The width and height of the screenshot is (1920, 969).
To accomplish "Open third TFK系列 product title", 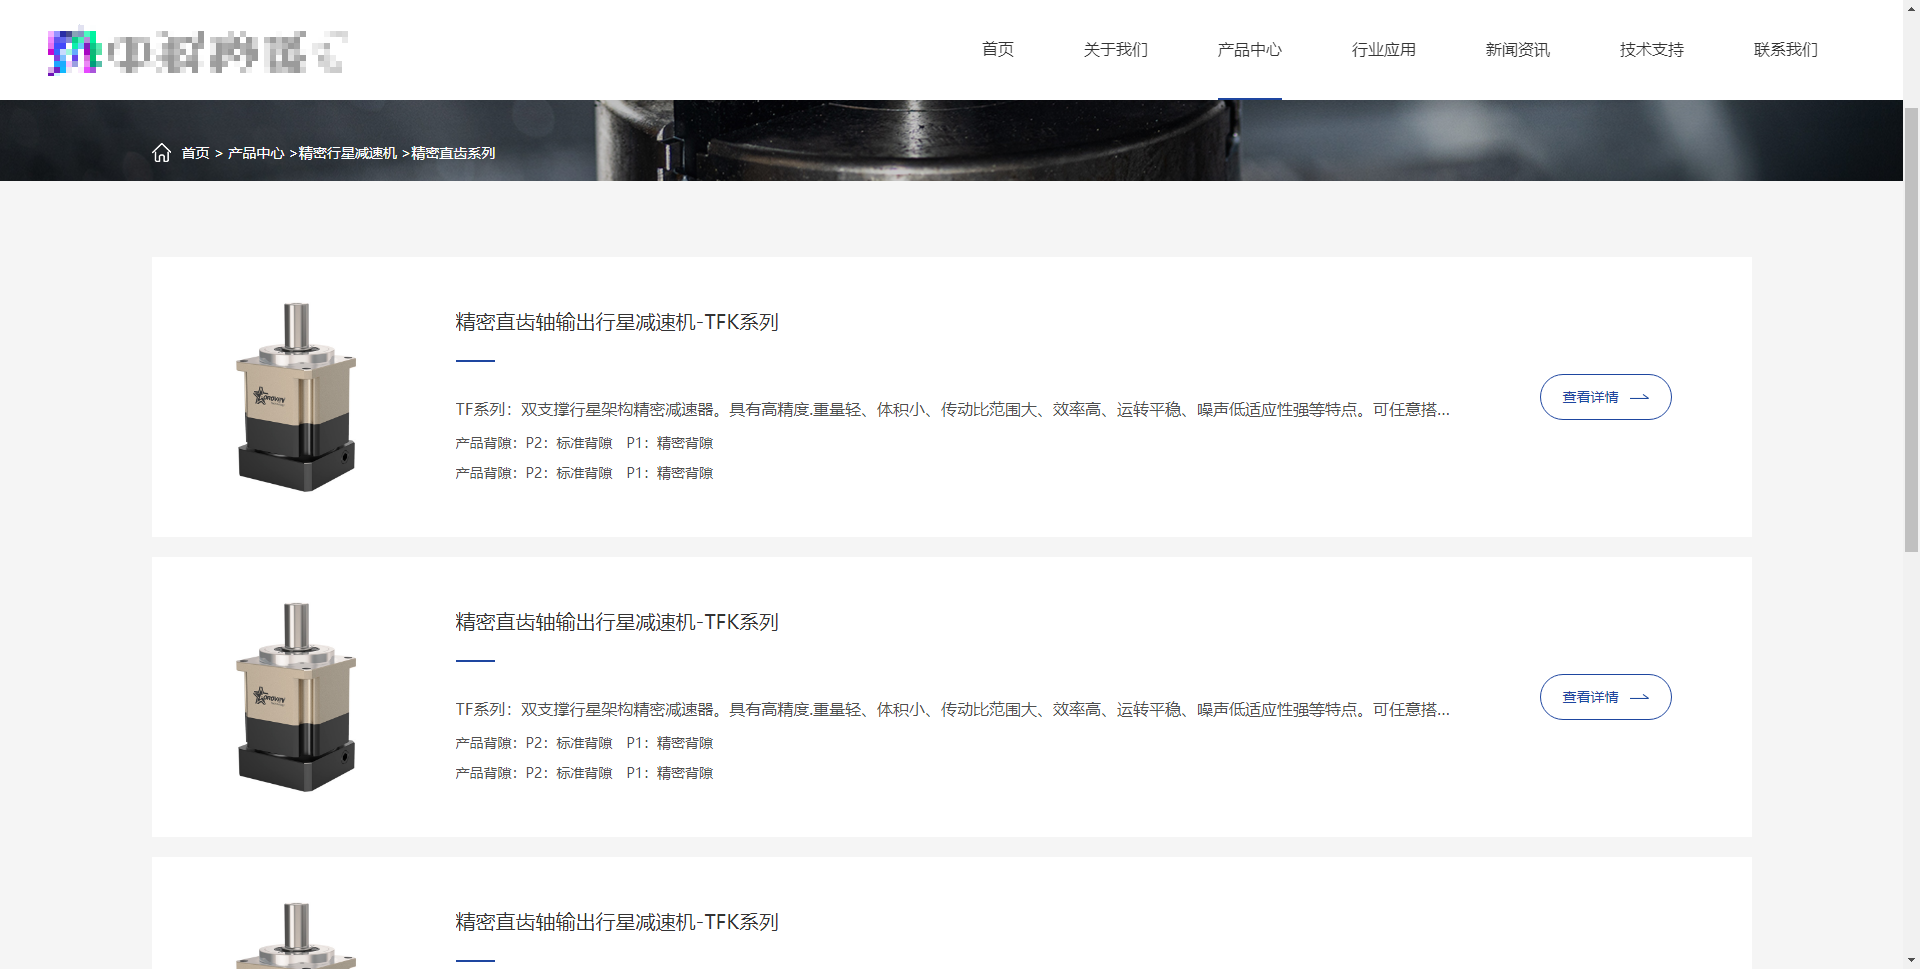I will 617,922.
